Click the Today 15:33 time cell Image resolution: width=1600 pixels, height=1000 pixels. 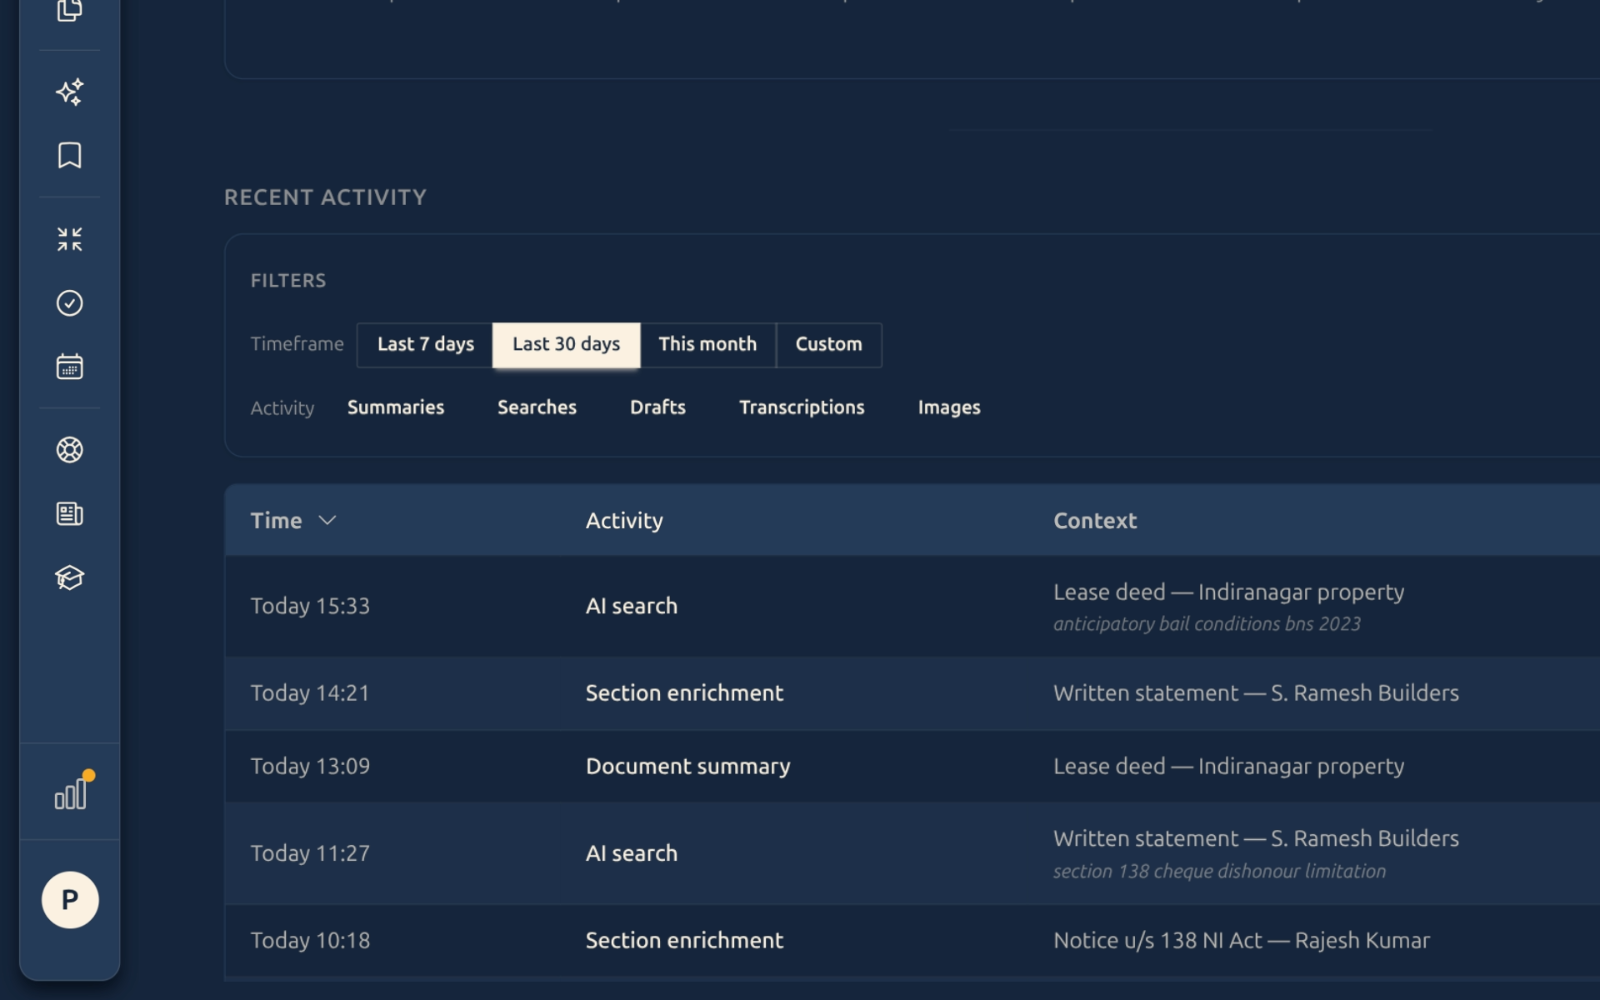coord(310,606)
